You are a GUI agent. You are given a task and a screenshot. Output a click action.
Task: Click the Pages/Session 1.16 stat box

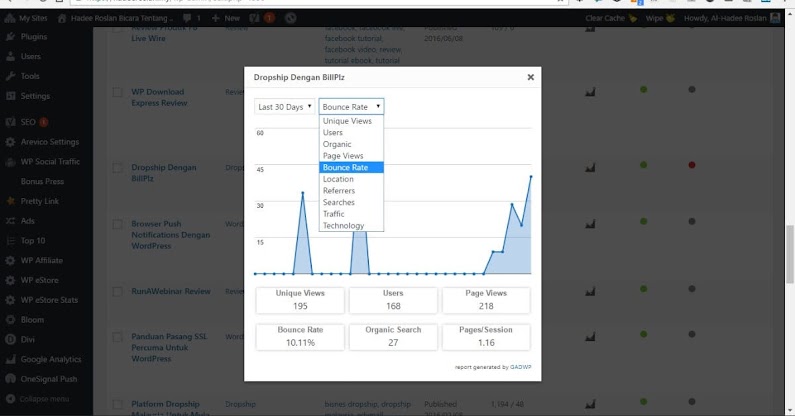click(x=486, y=336)
